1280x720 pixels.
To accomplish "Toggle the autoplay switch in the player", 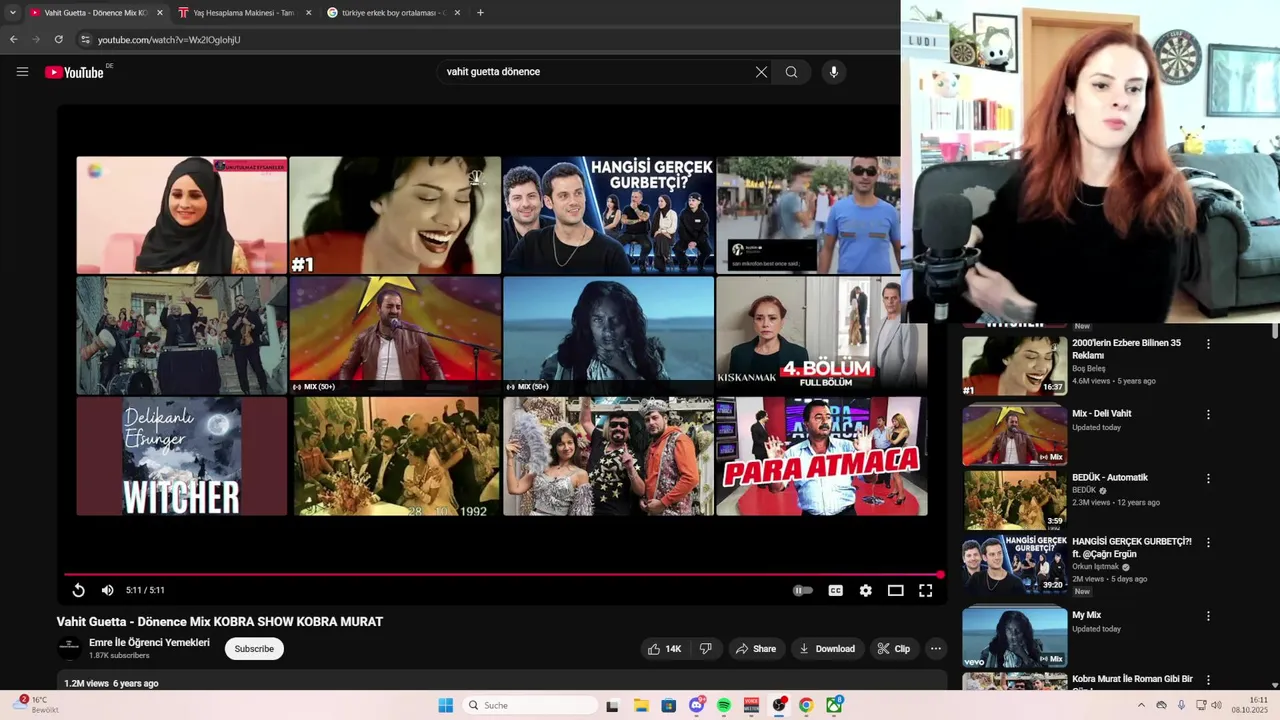I will 802,590.
